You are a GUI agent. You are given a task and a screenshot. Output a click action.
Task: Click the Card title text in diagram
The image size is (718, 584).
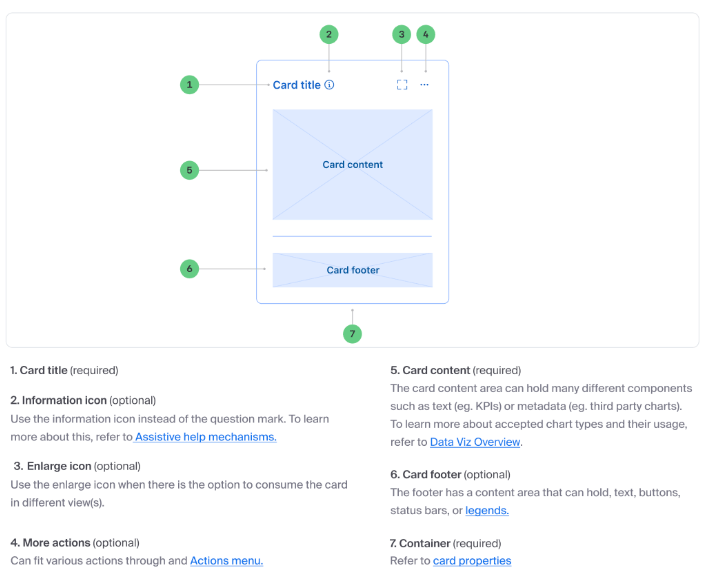296,85
